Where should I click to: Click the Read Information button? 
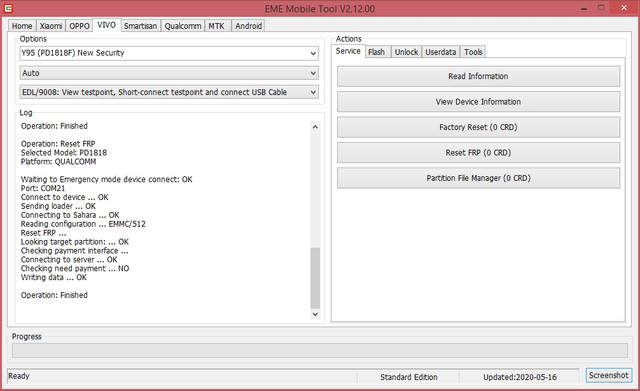pos(478,76)
